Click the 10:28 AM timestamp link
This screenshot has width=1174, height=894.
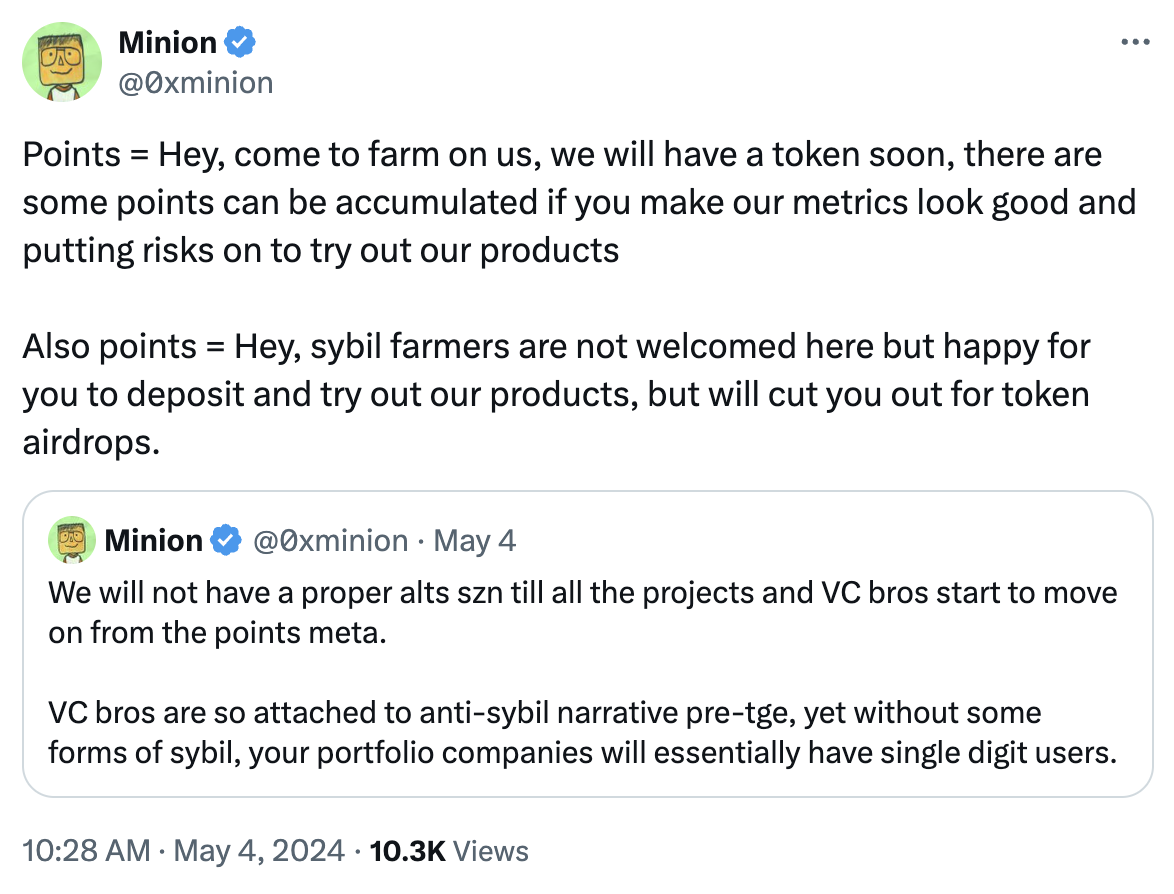tap(86, 851)
